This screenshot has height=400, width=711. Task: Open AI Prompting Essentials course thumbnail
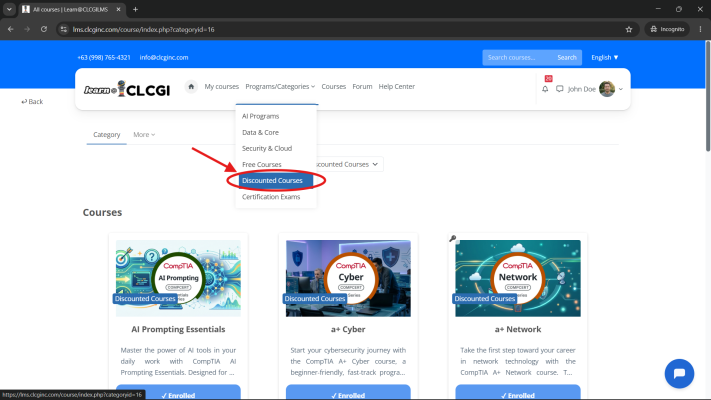tap(178, 278)
